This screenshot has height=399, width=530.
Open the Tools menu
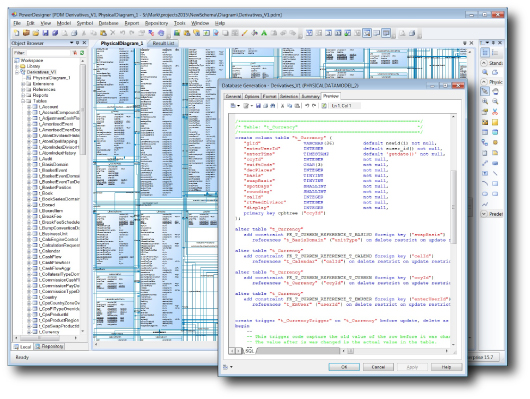pyautogui.click(x=179, y=23)
